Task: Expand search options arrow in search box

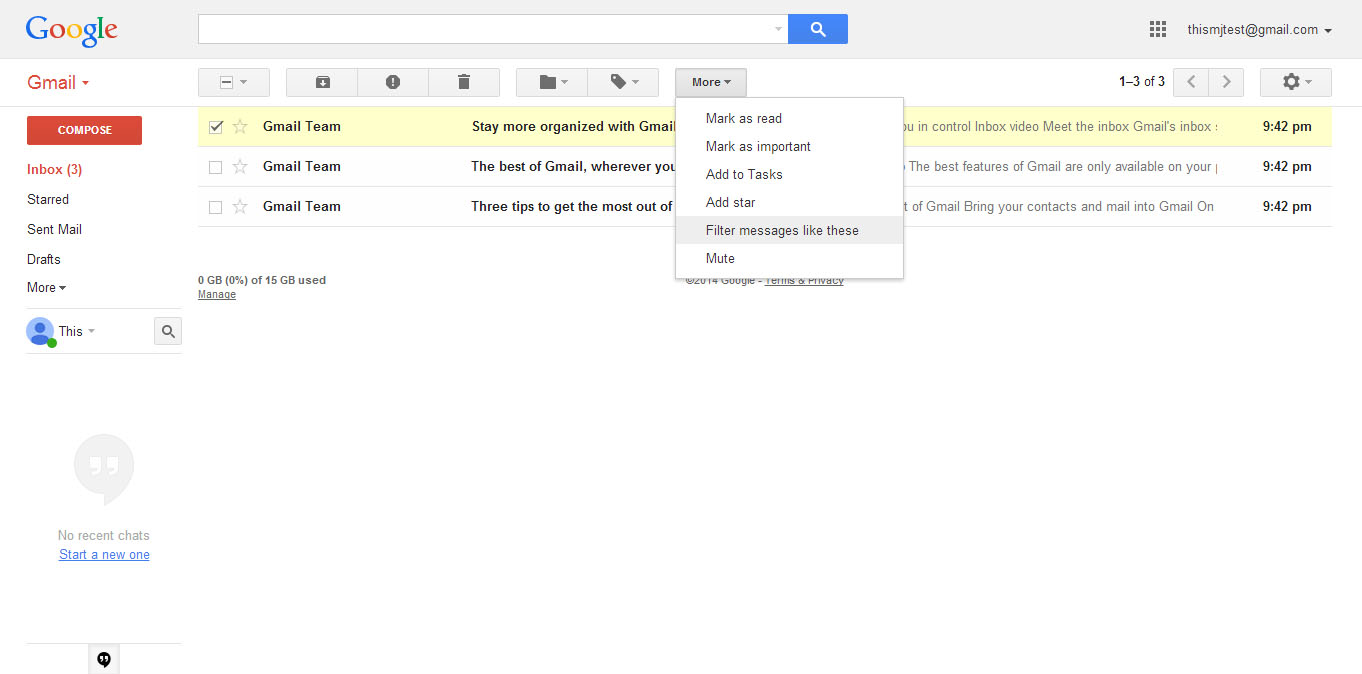Action: tap(779, 29)
